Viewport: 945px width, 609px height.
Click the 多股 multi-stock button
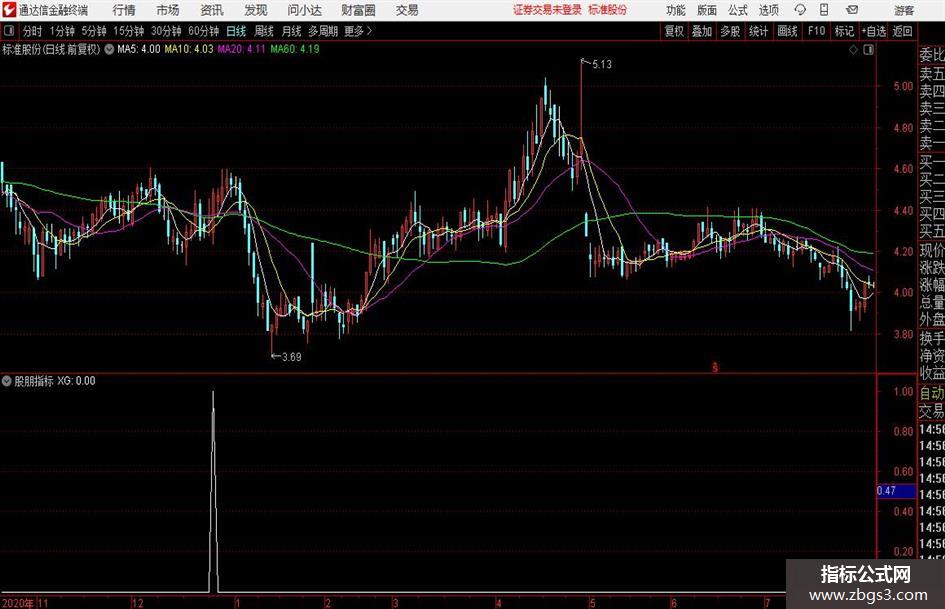pos(730,31)
